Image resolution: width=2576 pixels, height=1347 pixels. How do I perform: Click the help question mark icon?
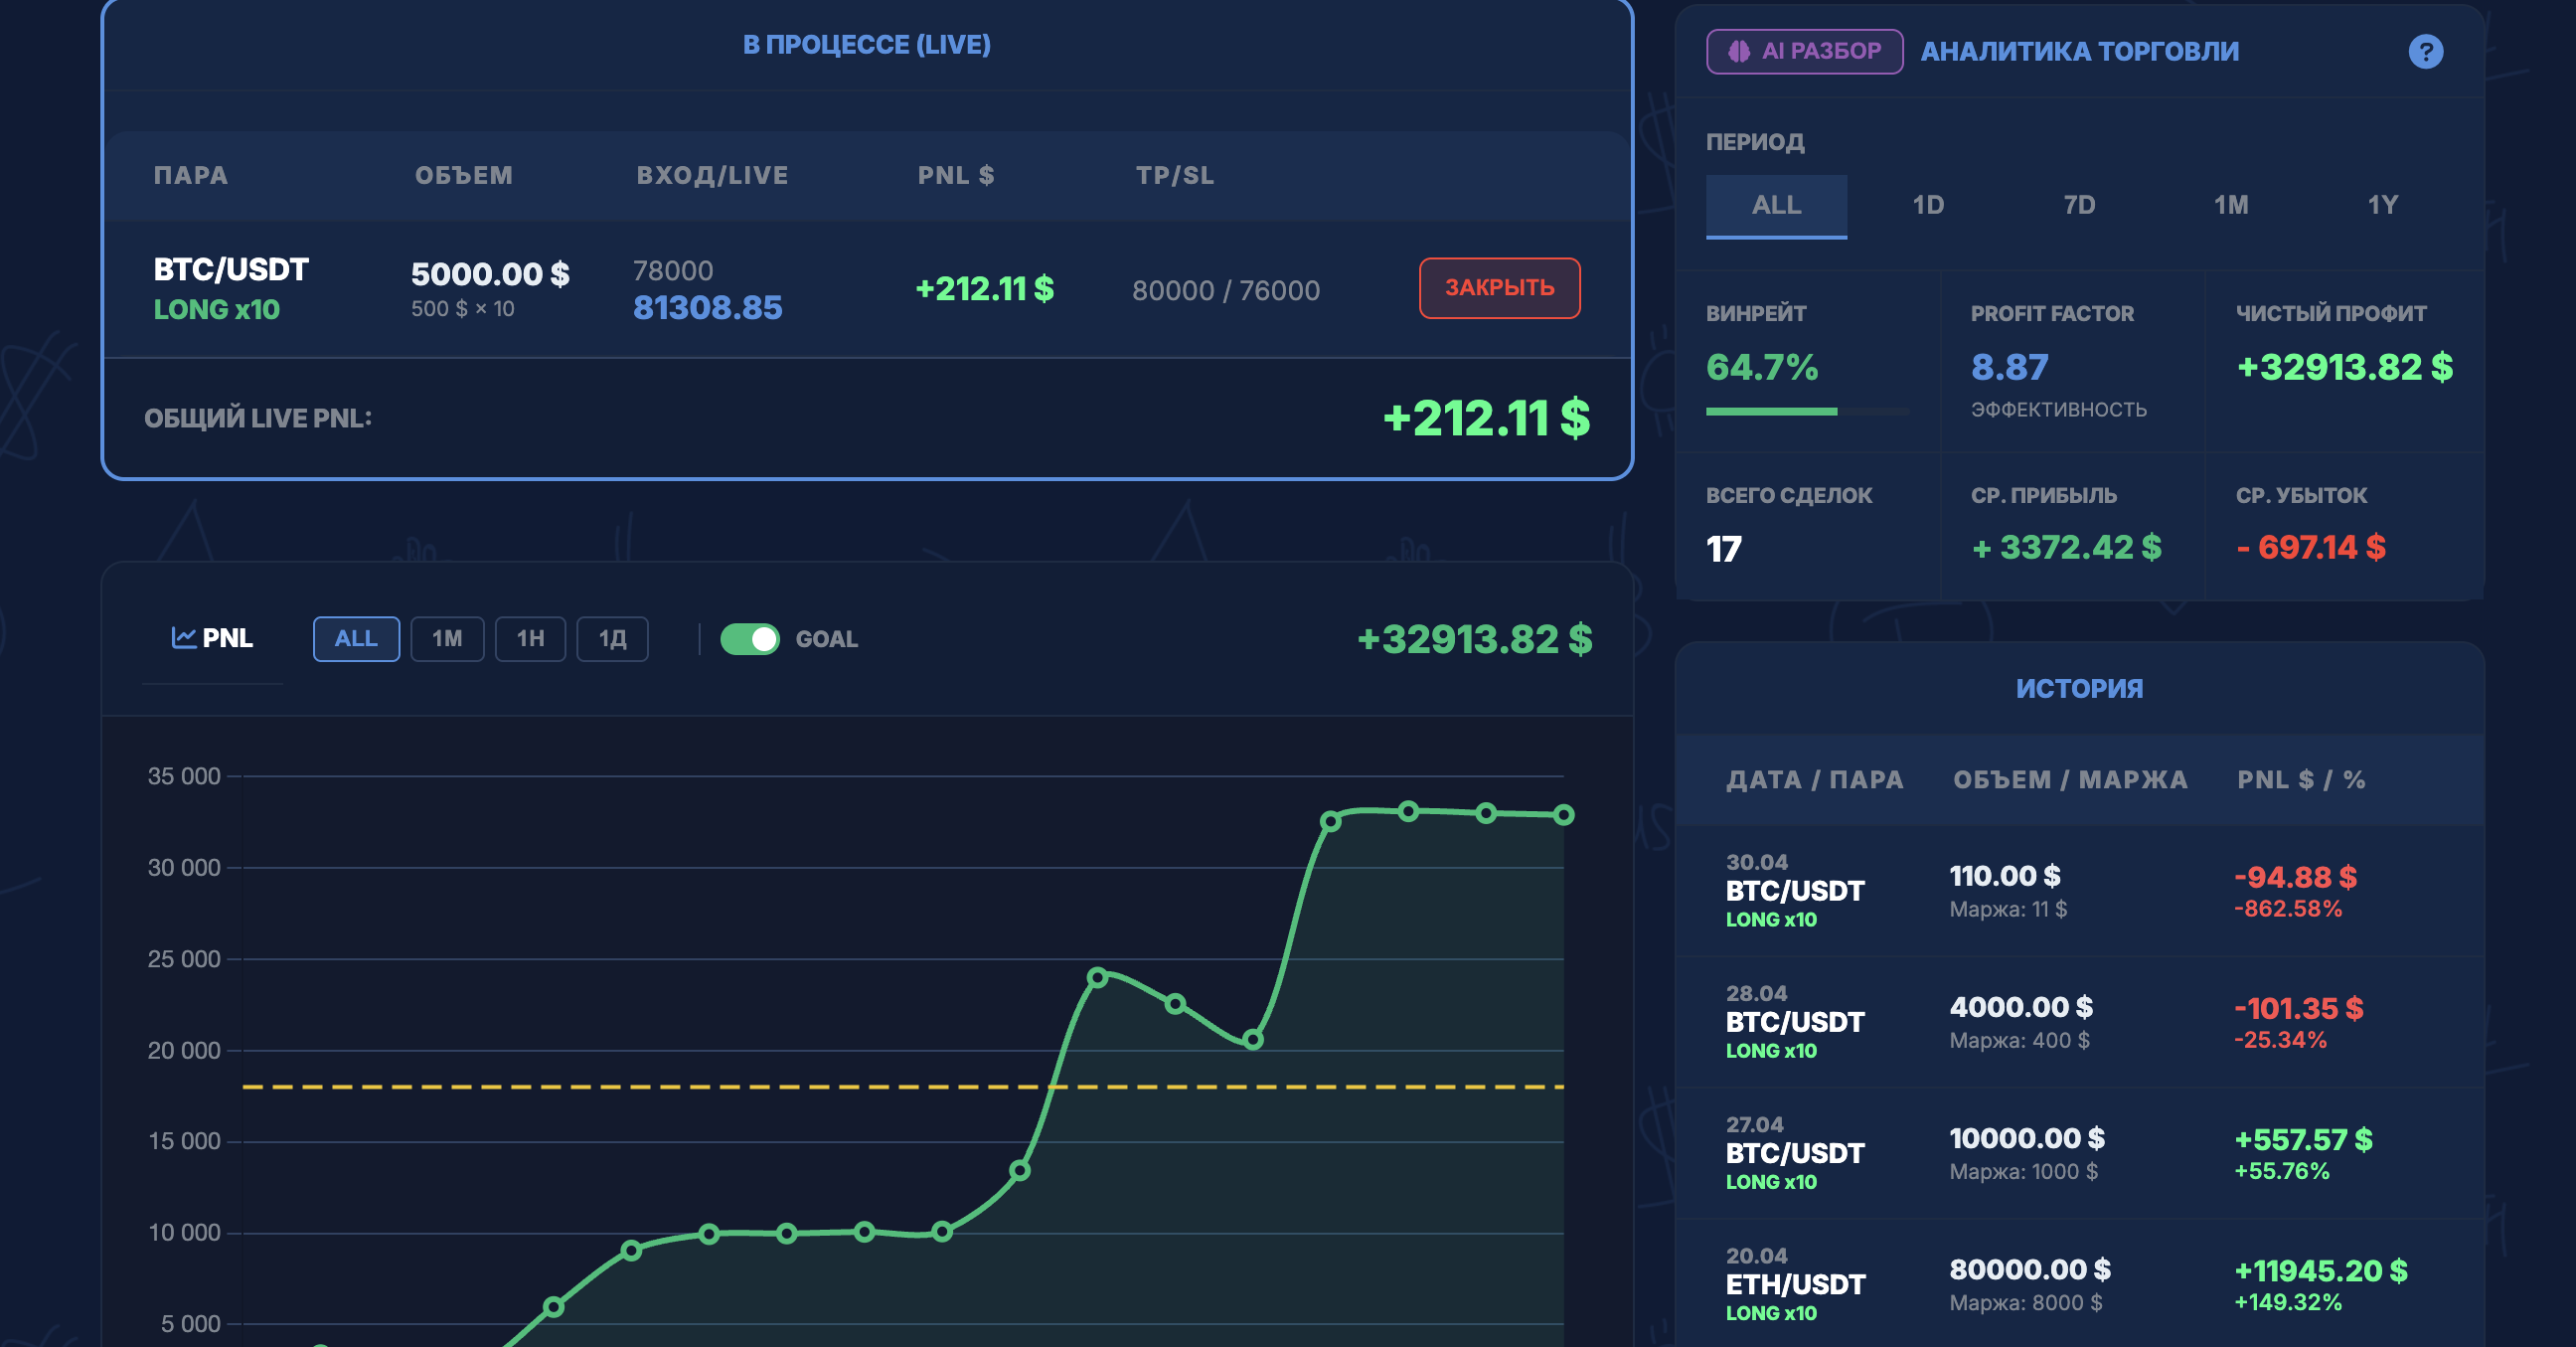tap(2425, 51)
